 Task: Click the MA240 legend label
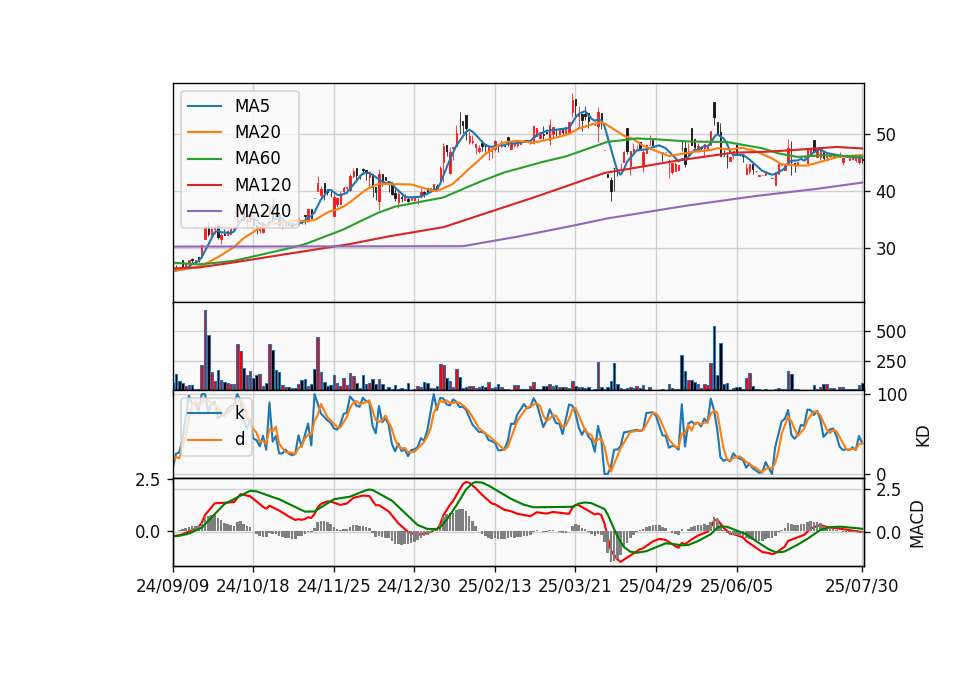click(x=263, y=211)
